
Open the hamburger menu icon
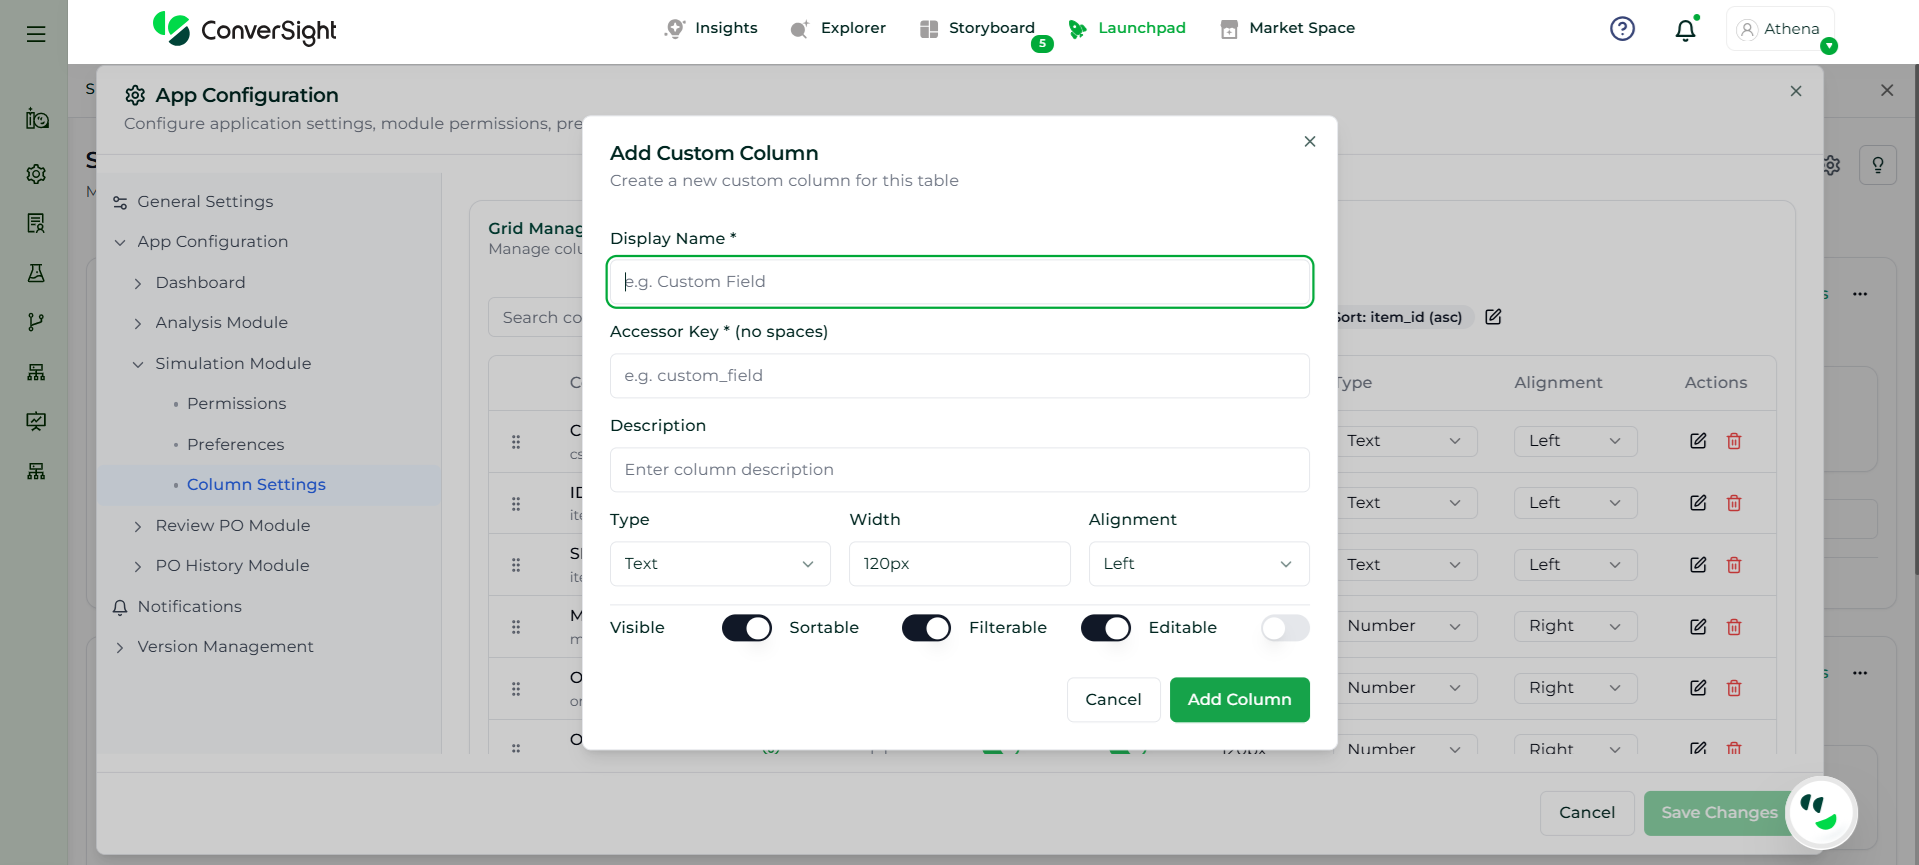36,34
